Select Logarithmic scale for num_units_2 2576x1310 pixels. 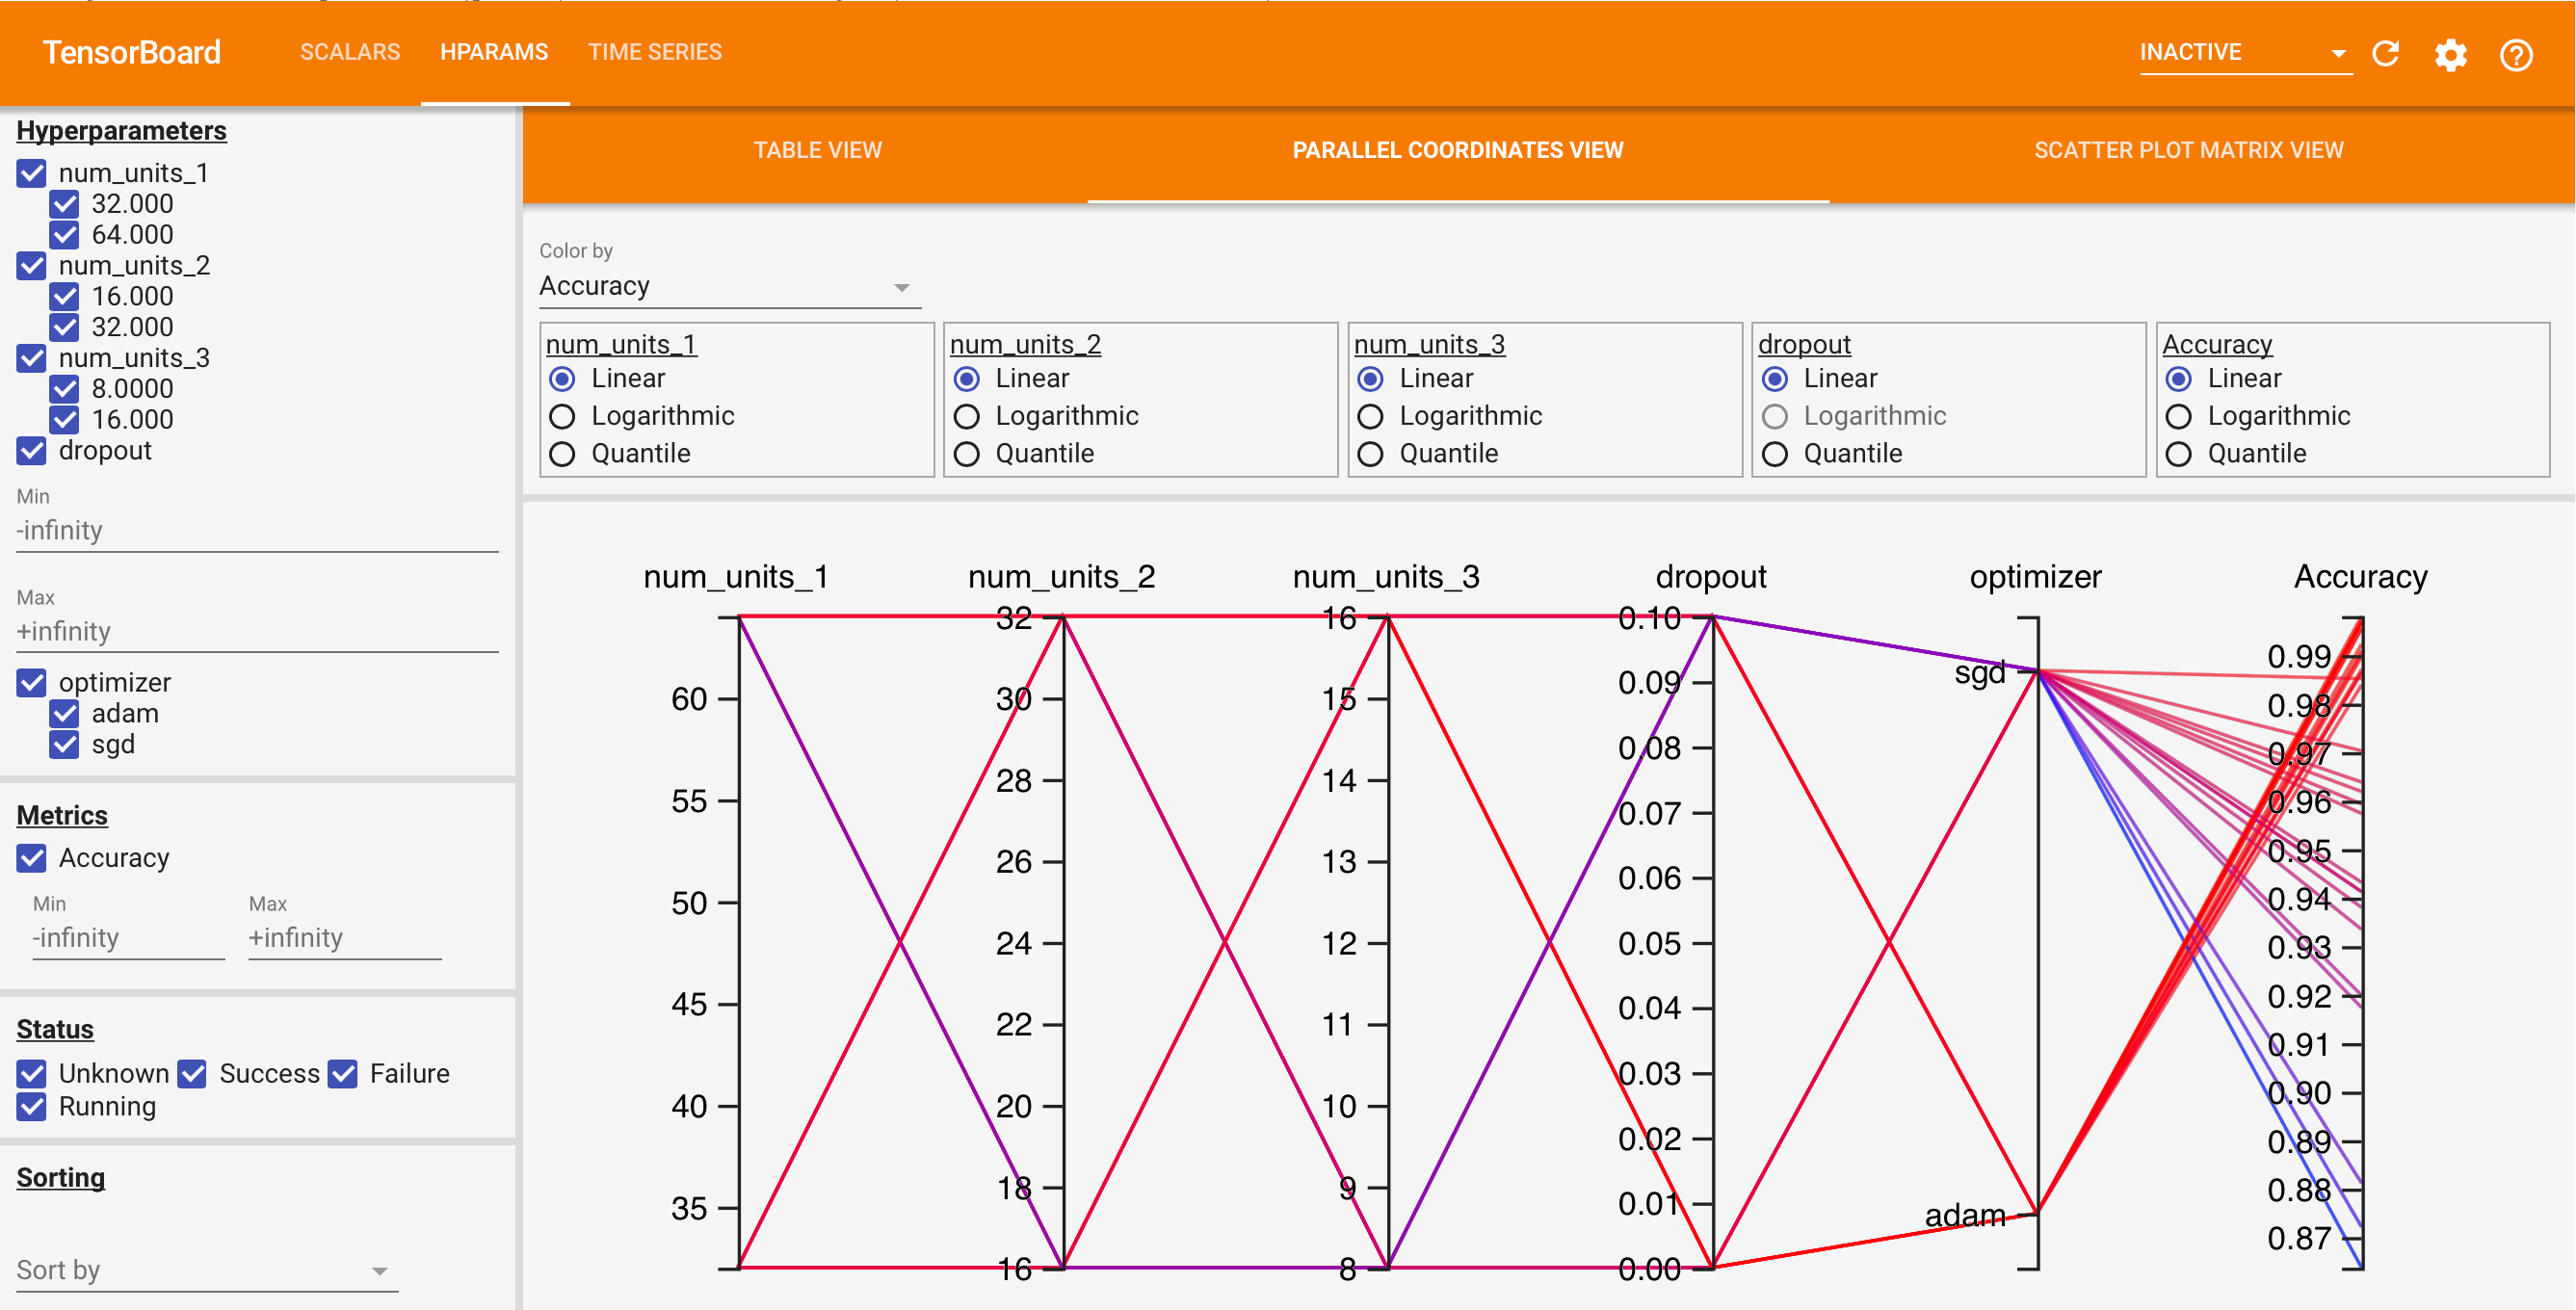click(967, 416)
